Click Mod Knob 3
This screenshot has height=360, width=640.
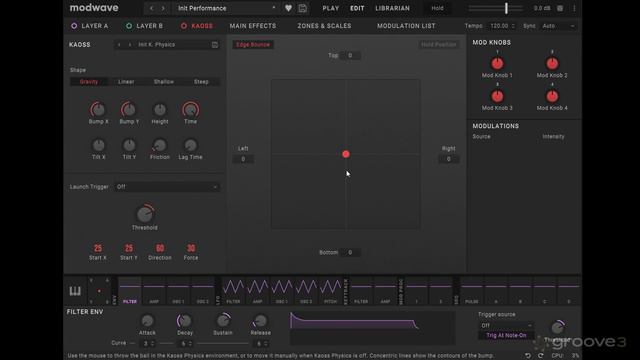coord(497,96)
